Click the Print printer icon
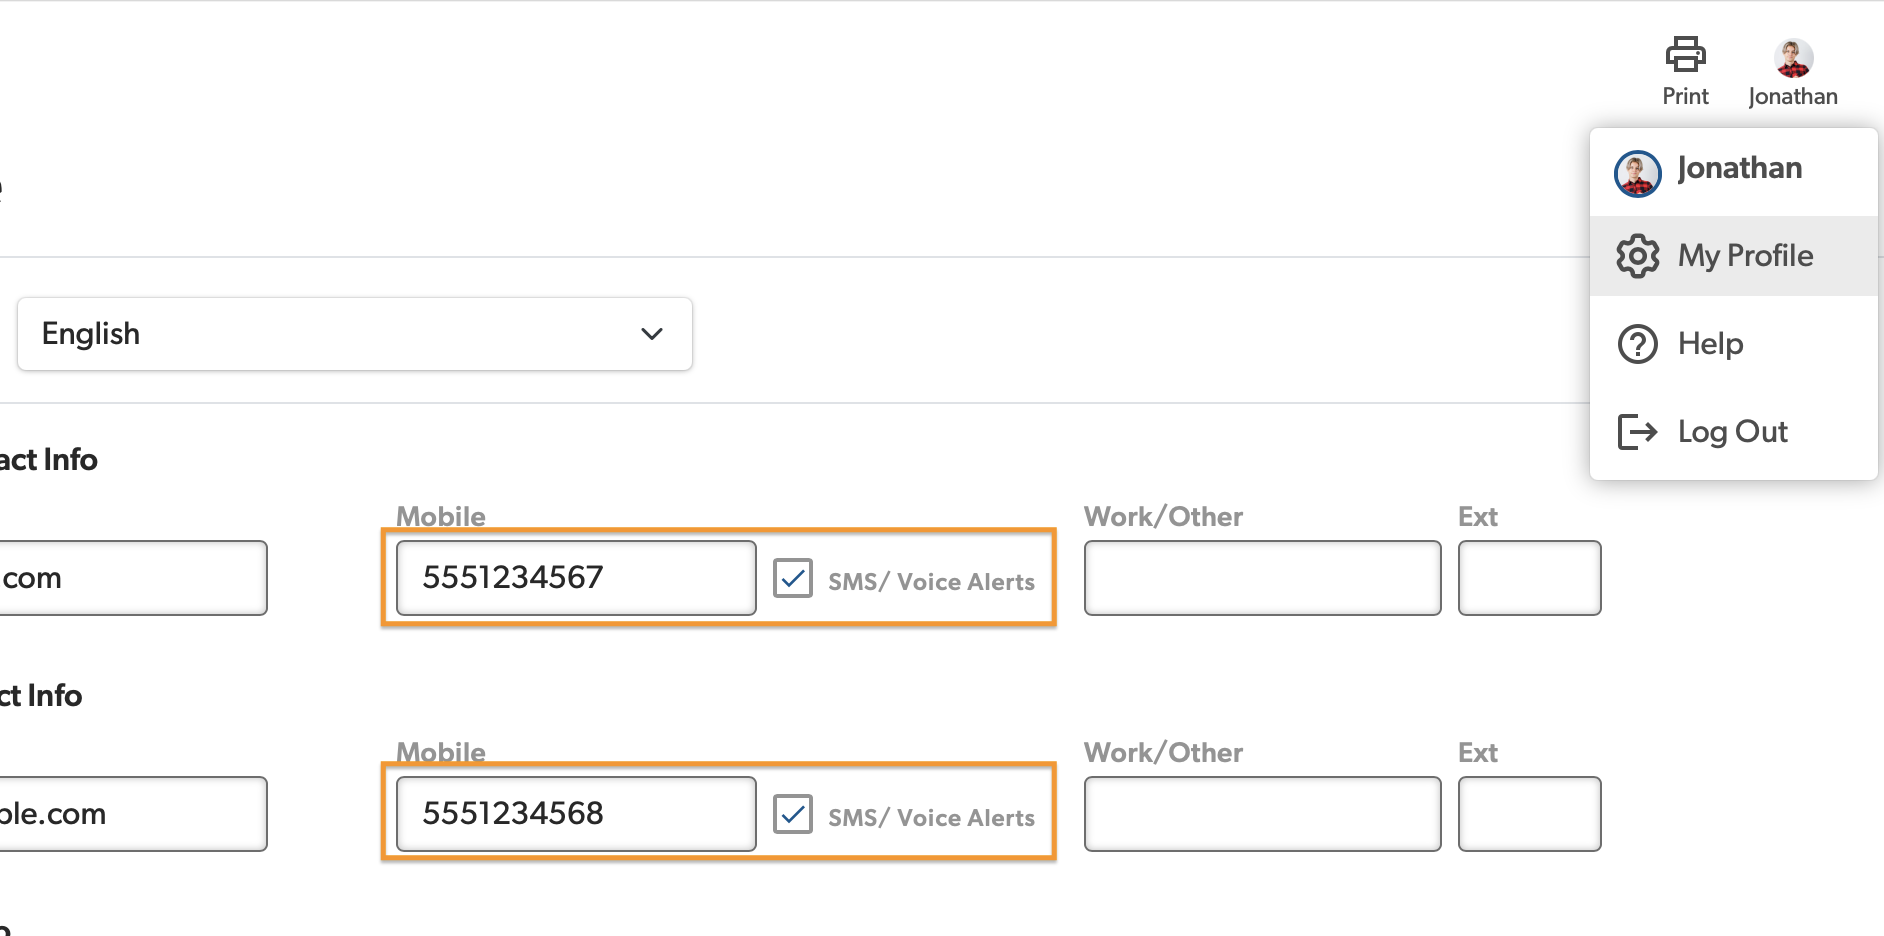The width and height of the screenshot is (1884, 936). point(1685,55)
